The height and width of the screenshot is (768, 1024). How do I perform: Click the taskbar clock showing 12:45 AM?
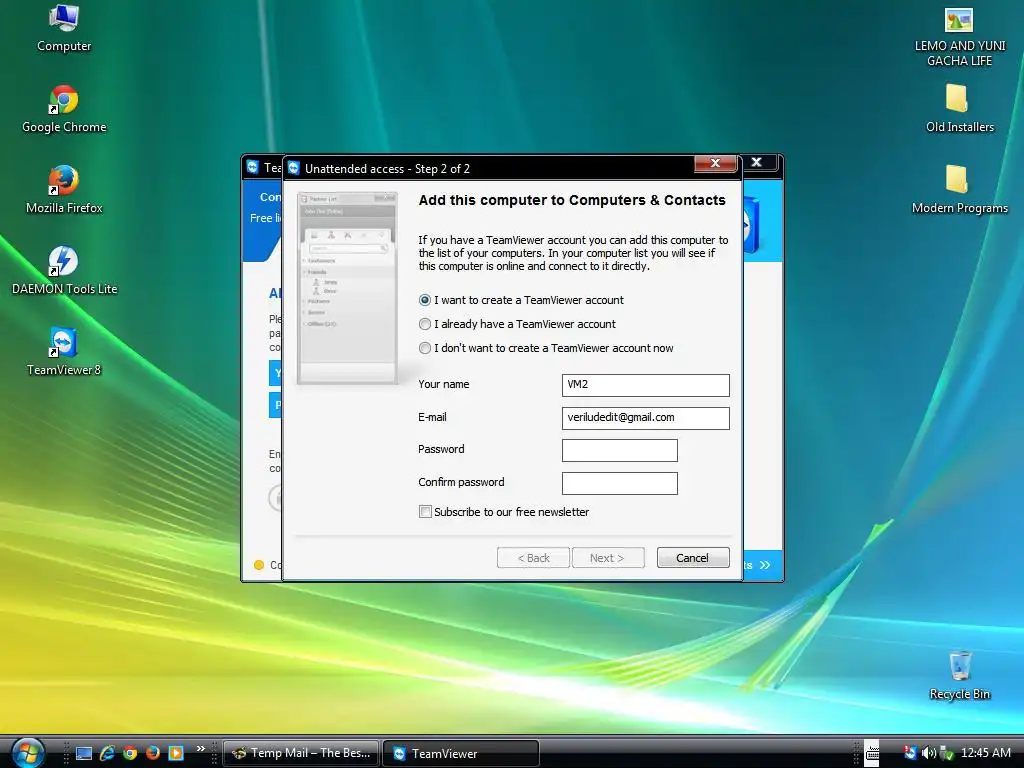pos(985,753)
